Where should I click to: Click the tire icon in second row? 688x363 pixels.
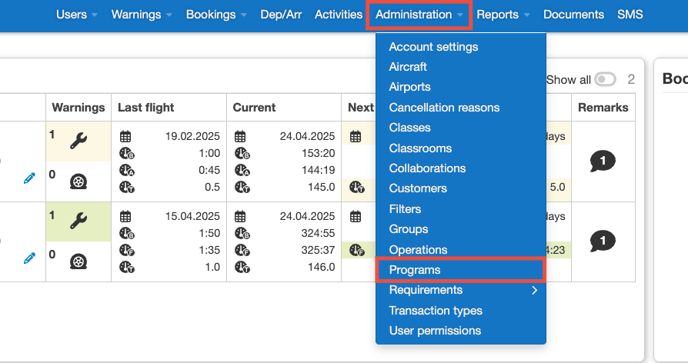(79, 262)
